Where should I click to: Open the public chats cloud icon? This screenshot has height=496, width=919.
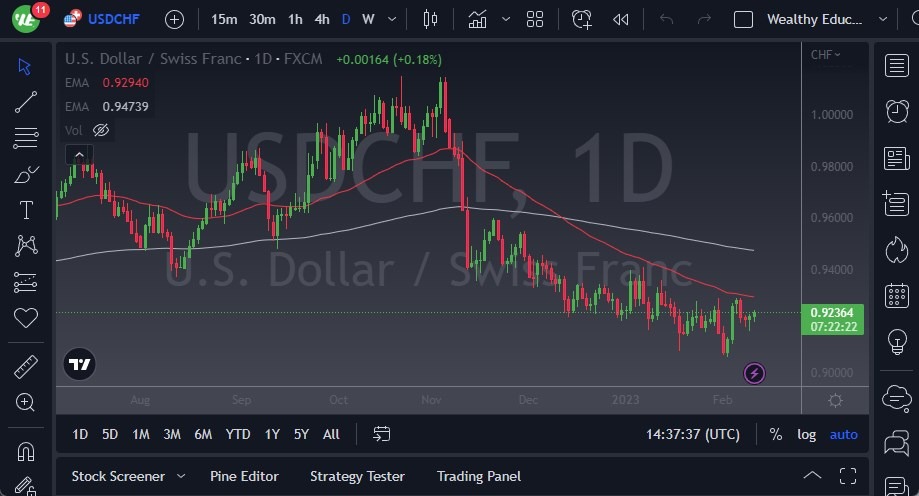pyautogui.click(x=897, y=398)
